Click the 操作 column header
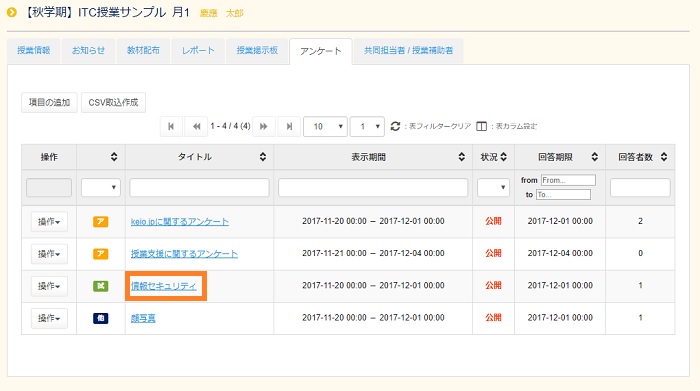The width and height of the screenshot is (700, 391). pyautogui.click(x=49, y=157)
